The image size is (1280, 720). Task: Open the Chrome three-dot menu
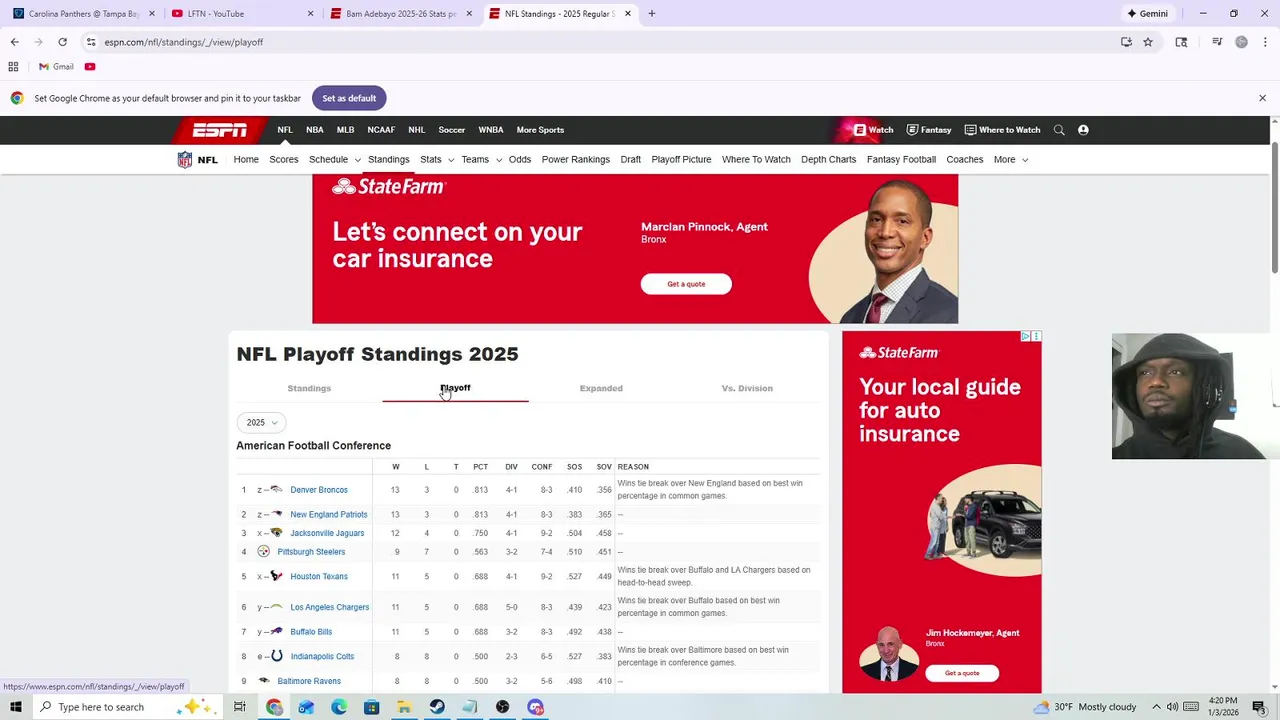(1265, 42)
